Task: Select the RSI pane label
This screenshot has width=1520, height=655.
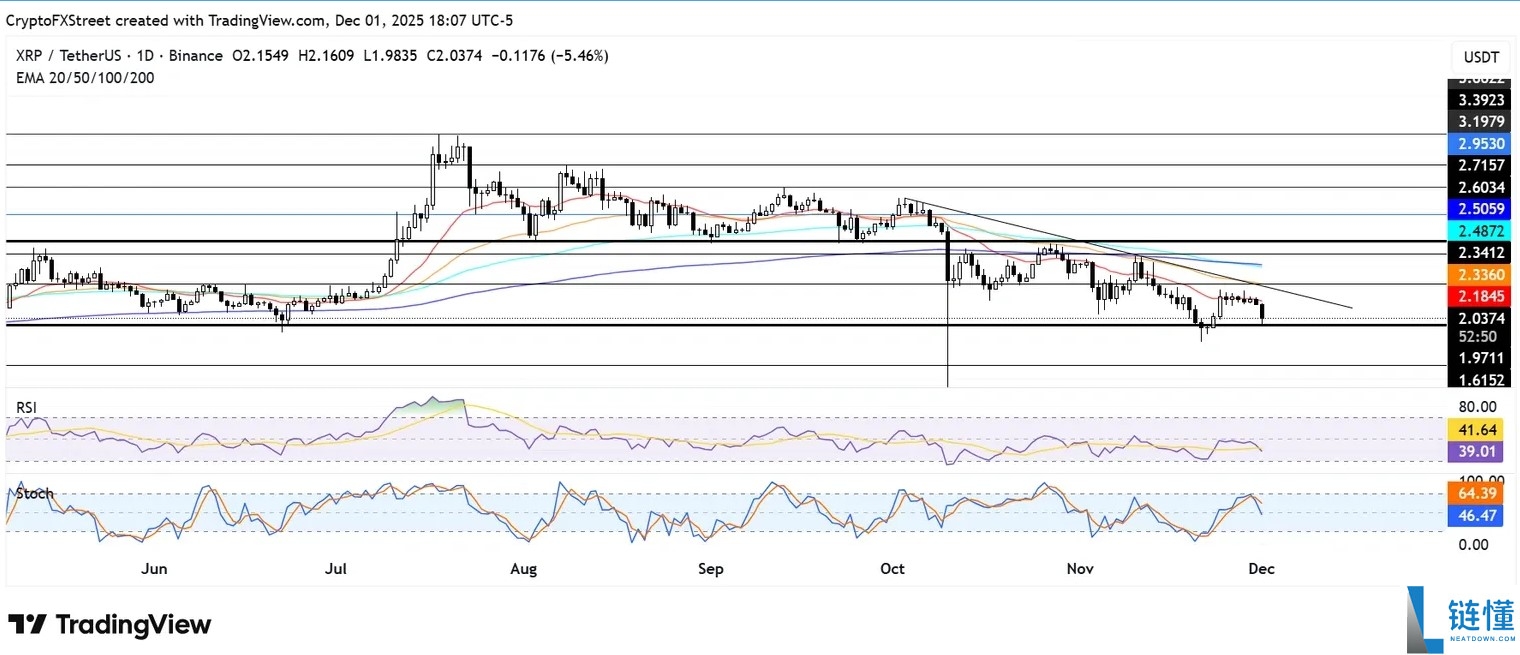Action: [26, 407]
